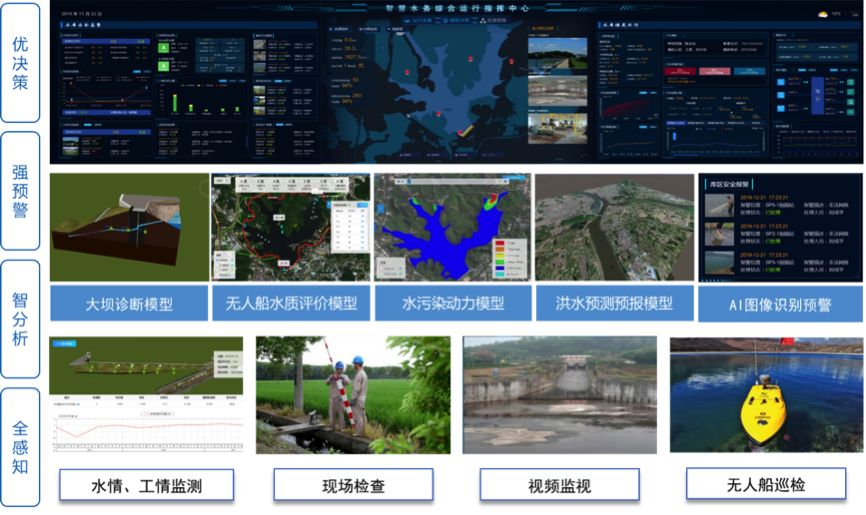Click the yellow unmanned boat photo

coord(765,395)
